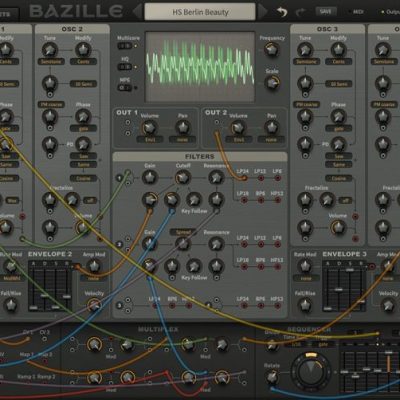Click the Filter 2 LP24 output jack

click(244, 245)
